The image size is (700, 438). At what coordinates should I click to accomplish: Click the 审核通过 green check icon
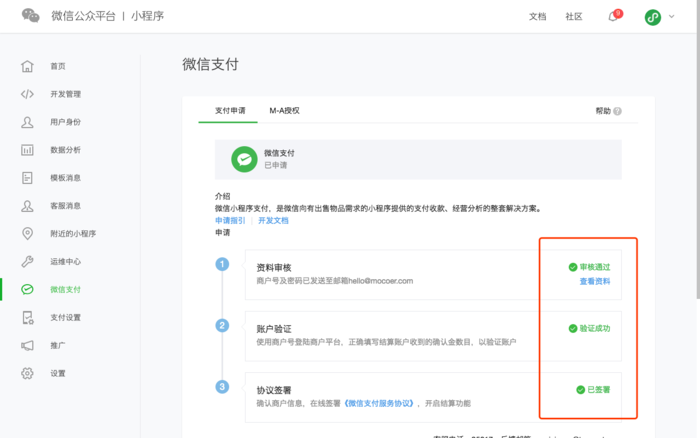coord(573,267)
